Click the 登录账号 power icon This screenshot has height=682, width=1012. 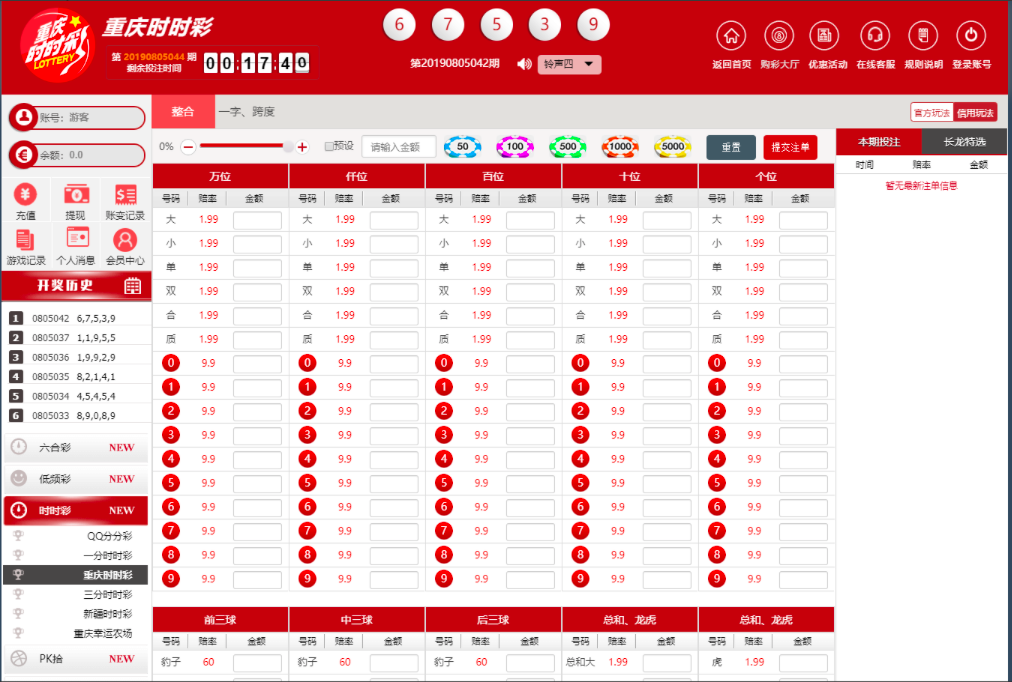point(970,36)
